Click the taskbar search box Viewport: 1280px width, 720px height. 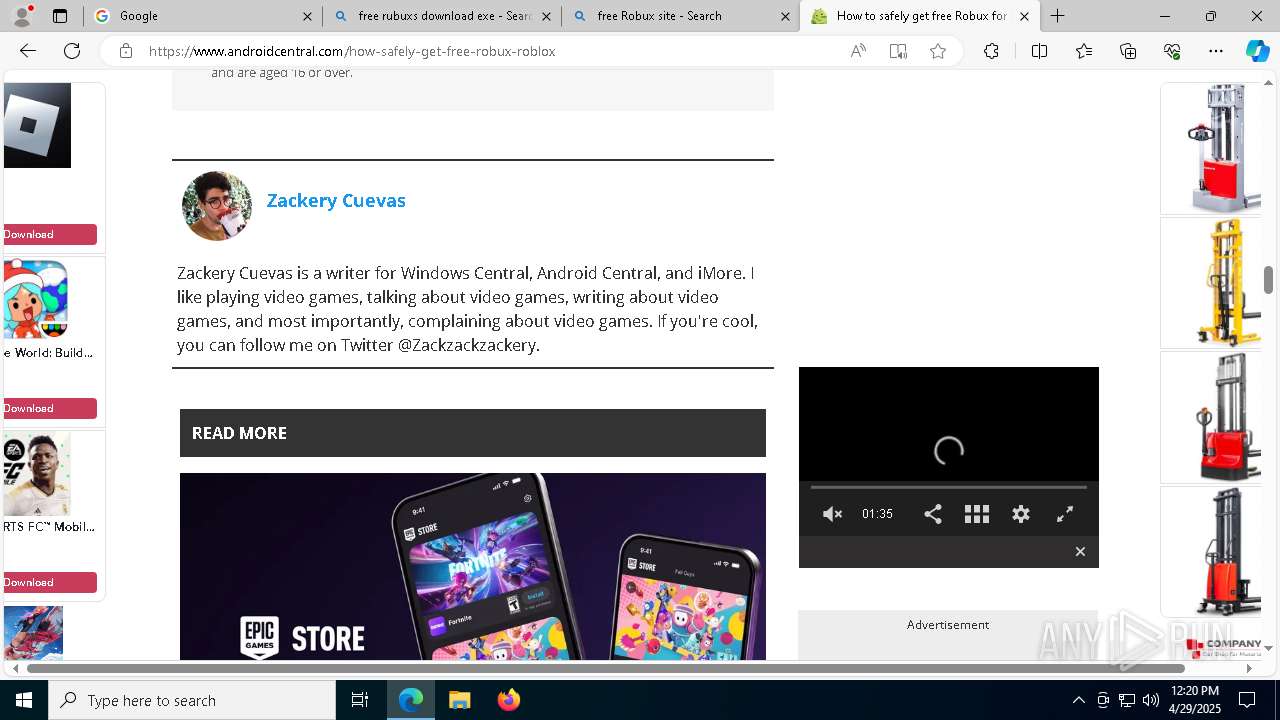(x=192, y=700)
